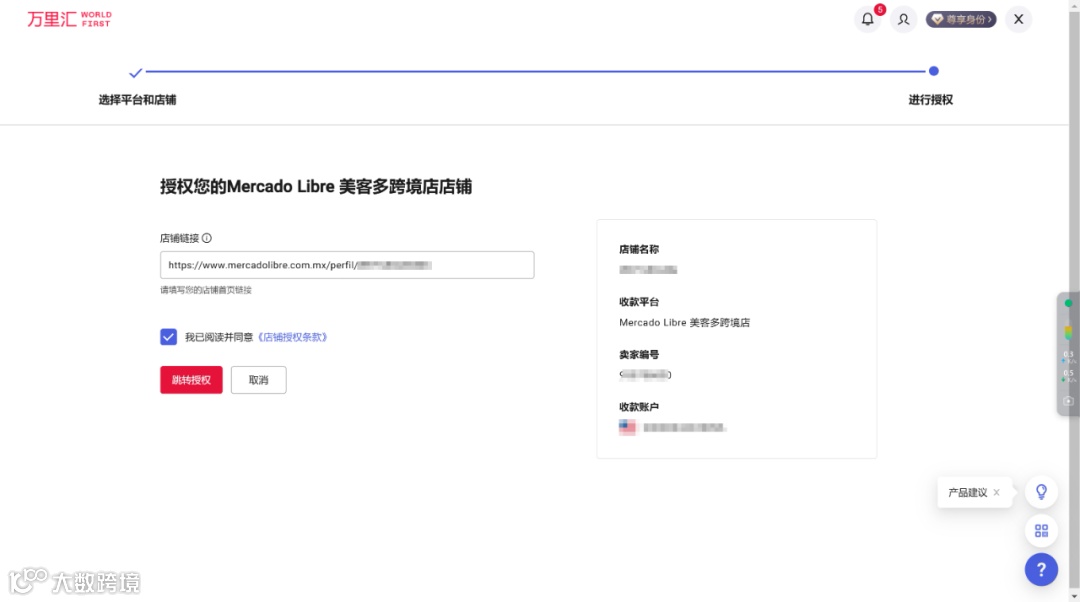Open the help question mark button
Screen dimensions: 1080x602
(1041, 570)
